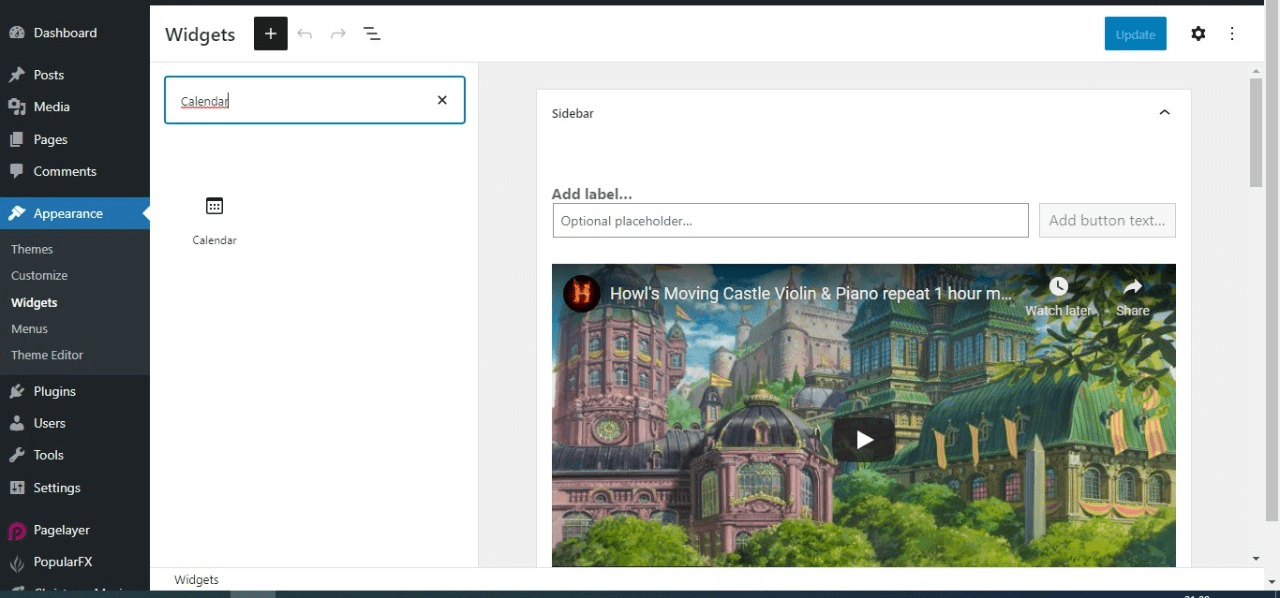Viewport: 1280px width, 598px height.
Task: Click the Undo arrow icon
Action: coord(305,33)
